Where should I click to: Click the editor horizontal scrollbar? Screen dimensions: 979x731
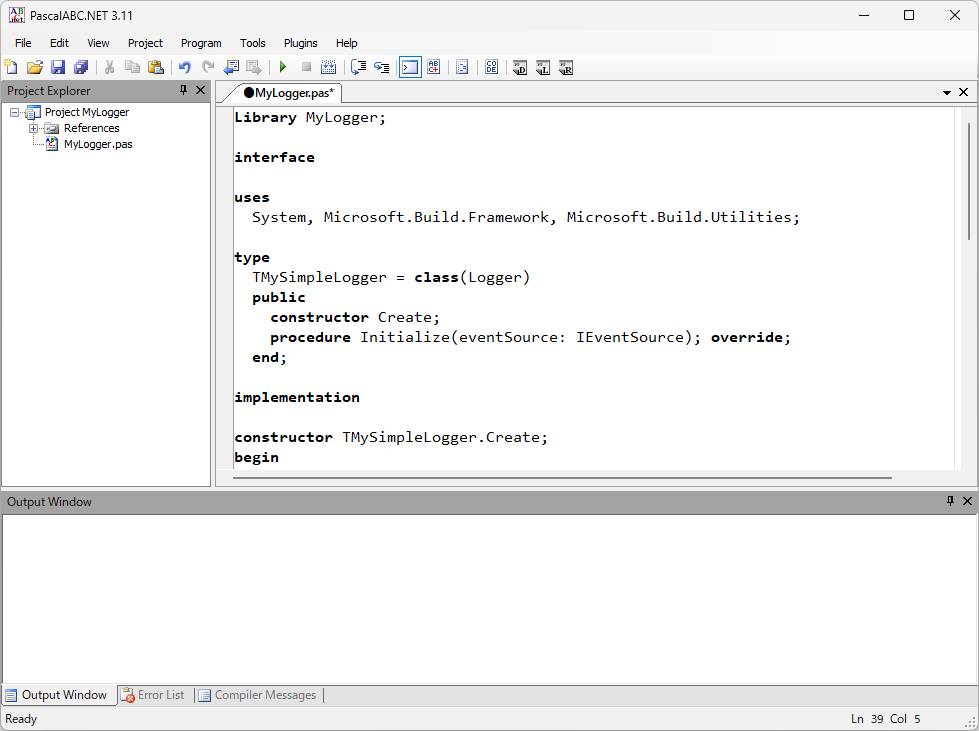click(562, 478)
